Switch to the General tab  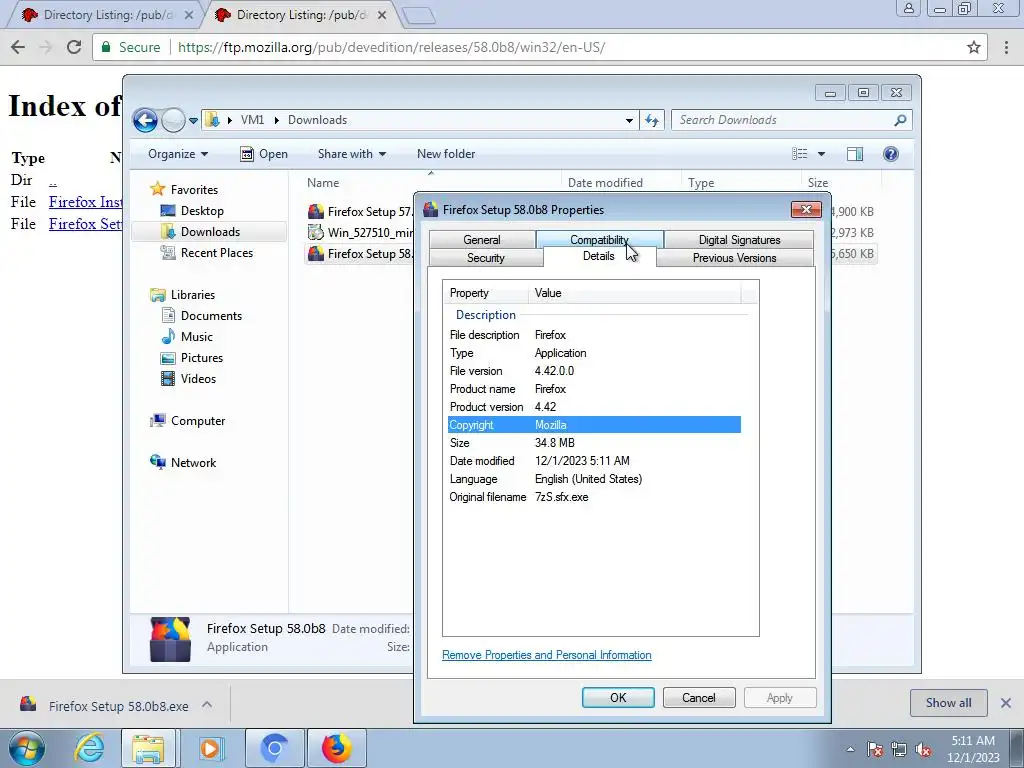tap(482, 240)
